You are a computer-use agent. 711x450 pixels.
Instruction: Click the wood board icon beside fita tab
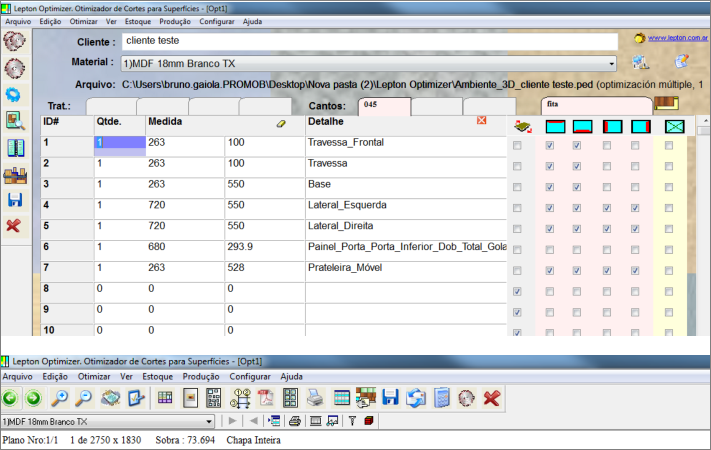[666, 103]
